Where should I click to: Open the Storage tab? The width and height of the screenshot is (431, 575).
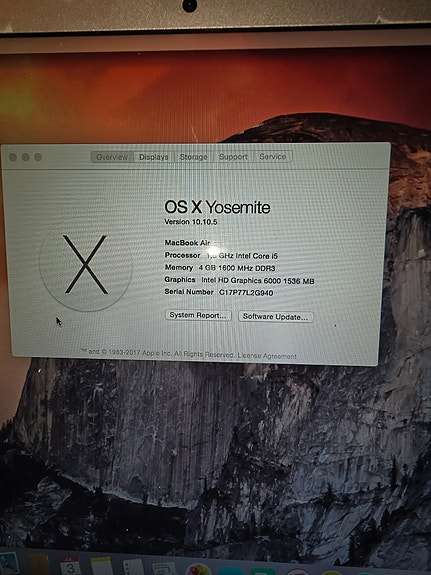click(x=193, y=157)
